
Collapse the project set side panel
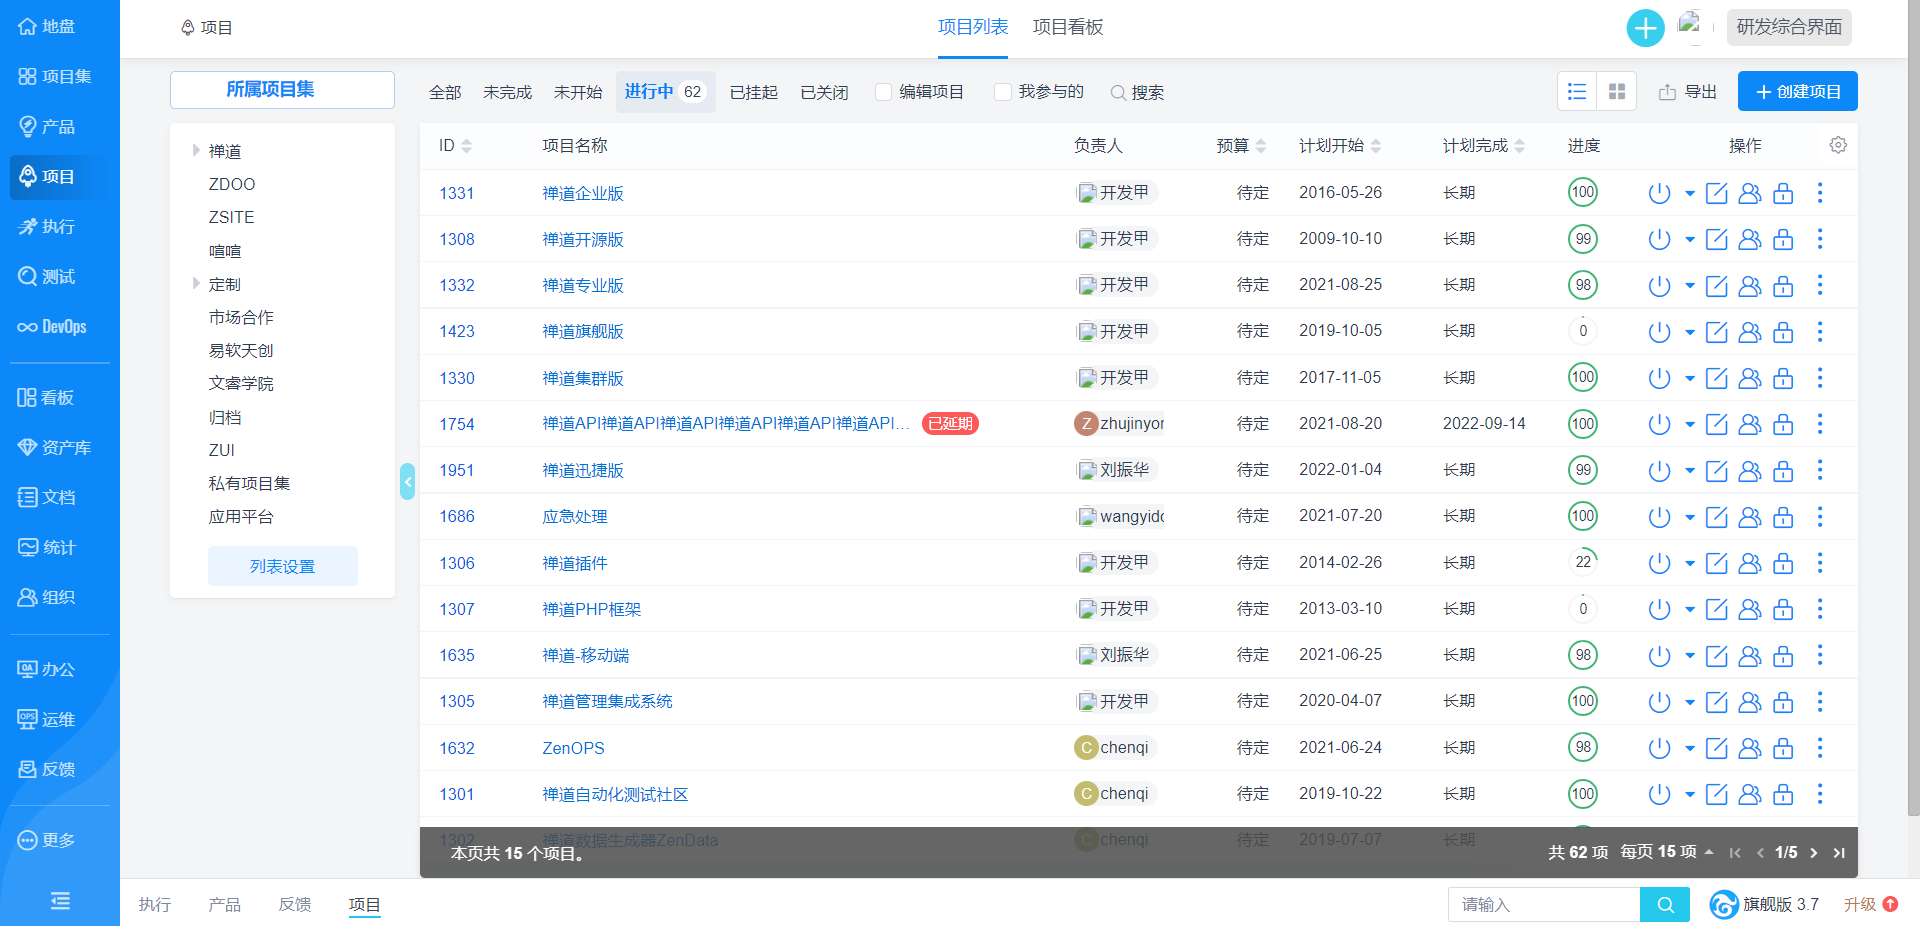pos(407,482)
